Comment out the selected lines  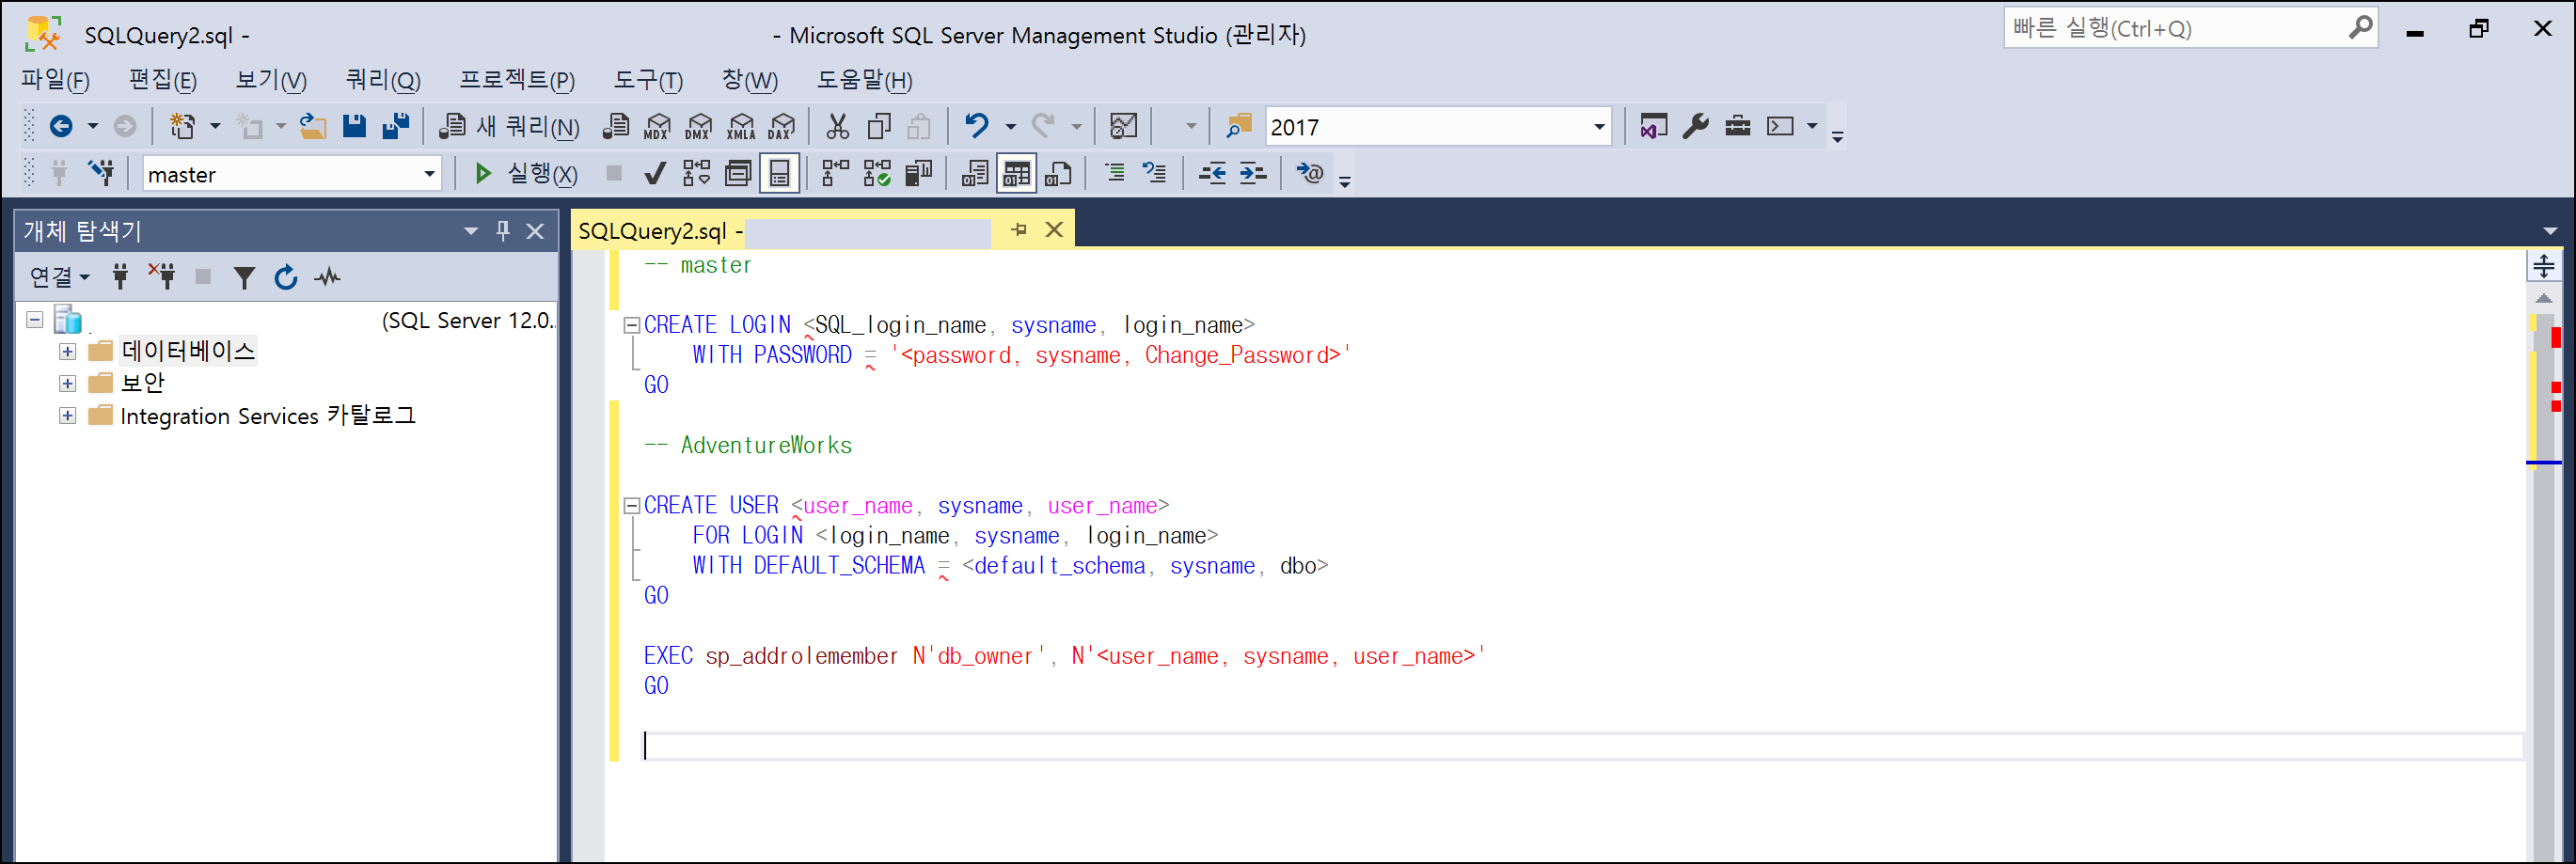coord(1115,174)
